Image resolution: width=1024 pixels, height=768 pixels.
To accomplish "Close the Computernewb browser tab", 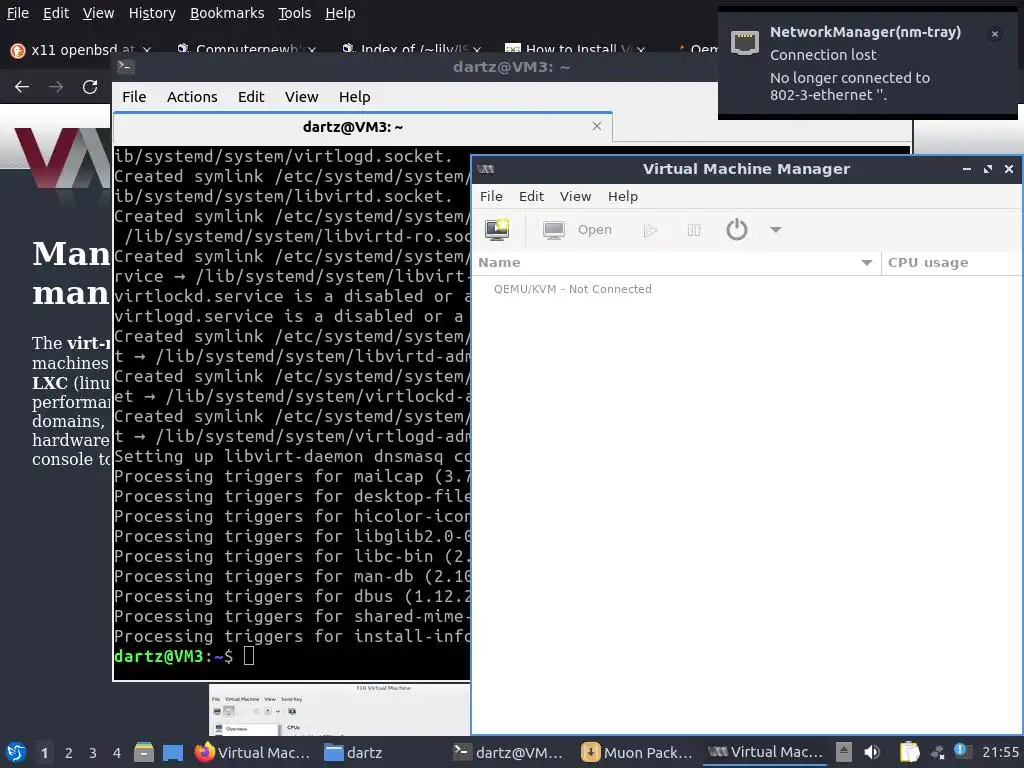I will click(312, 50).
